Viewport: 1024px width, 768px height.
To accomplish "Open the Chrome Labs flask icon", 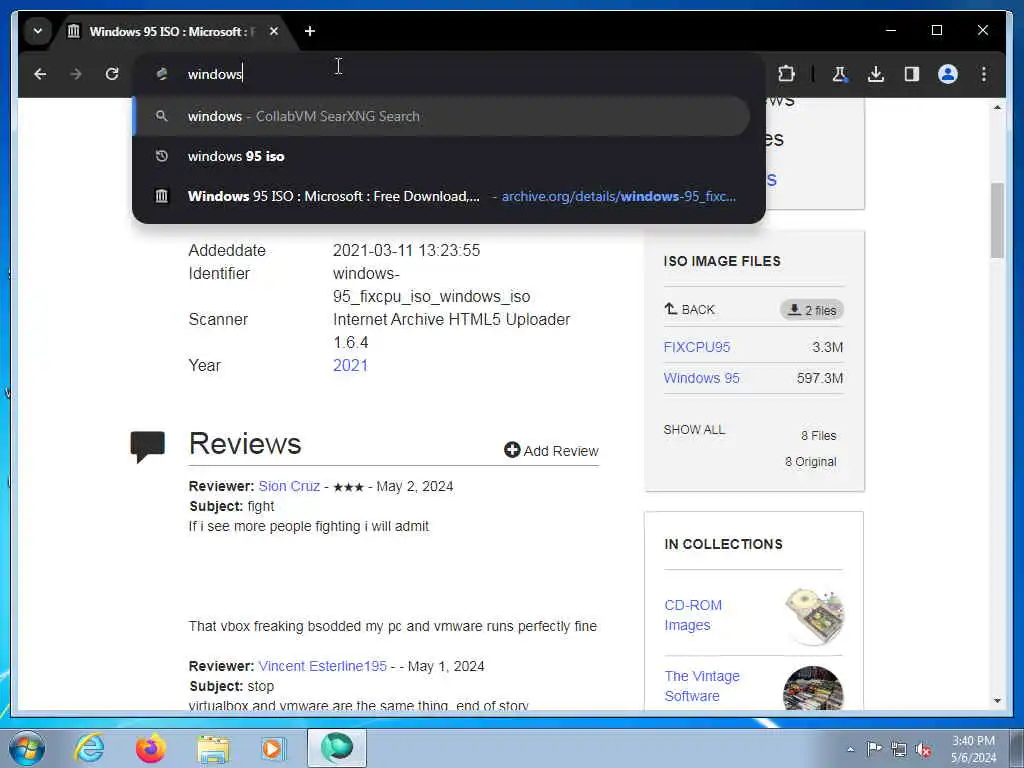I will [x=839, y=74].
